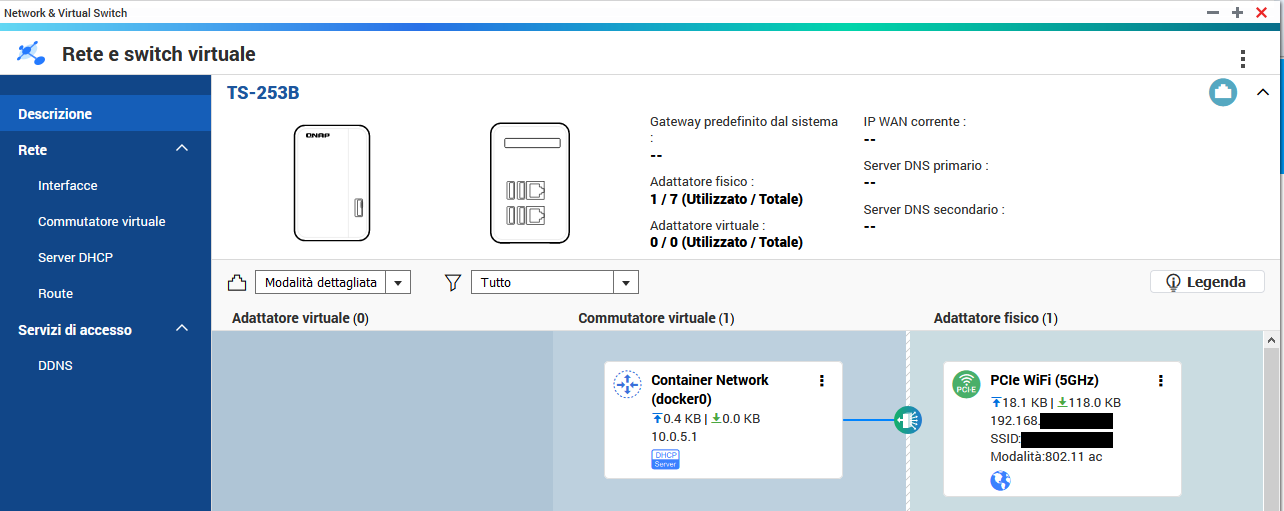Click the DHCP Server badge on docker0

(x=665, y=459)
